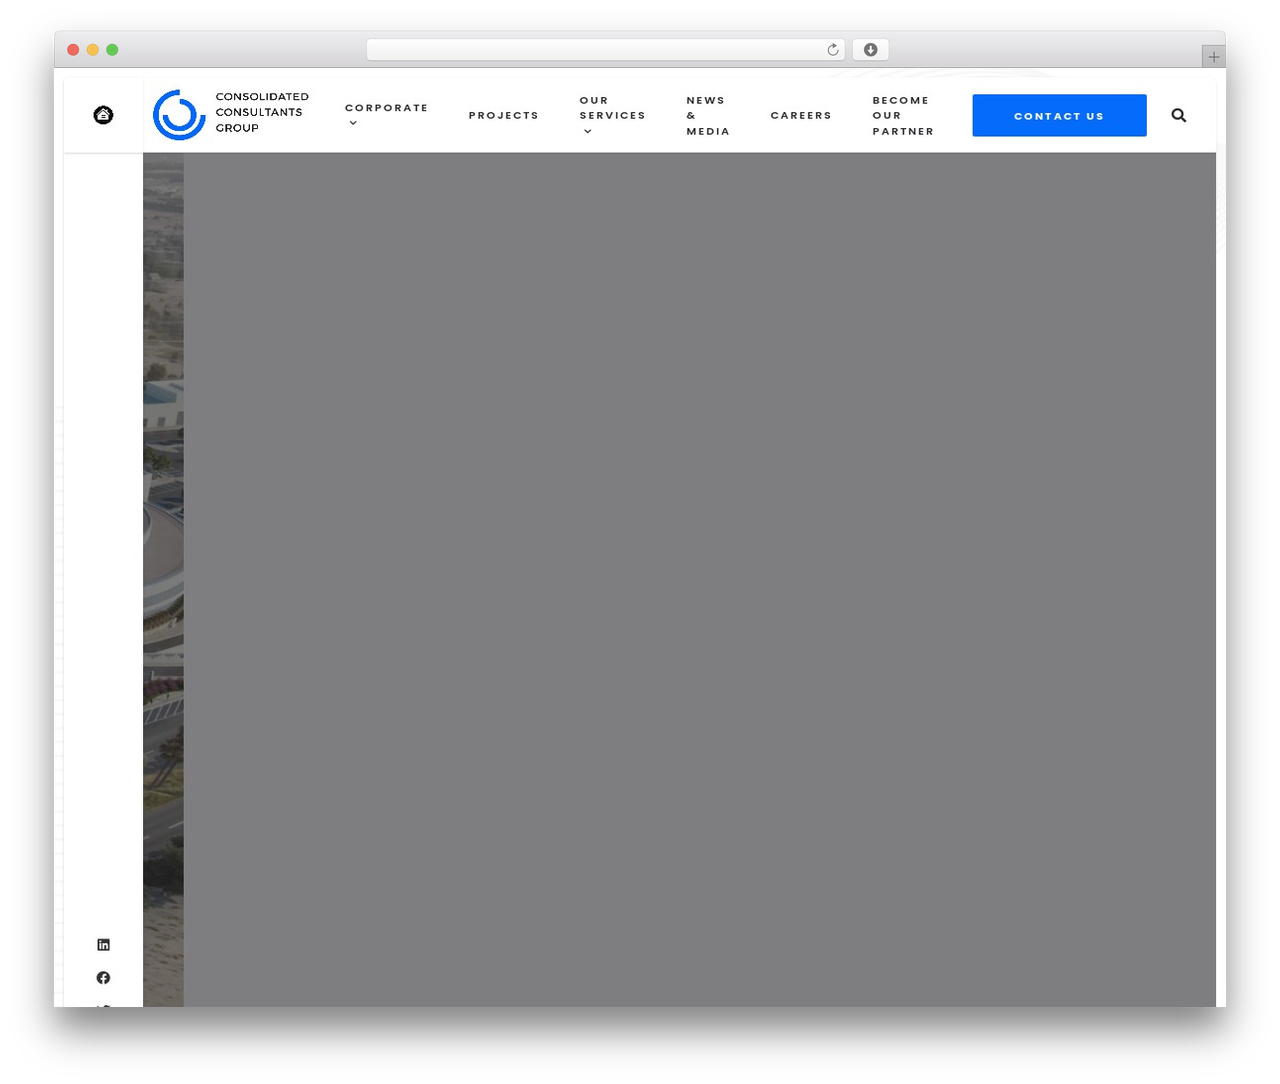This screenshot has width=1280, height=1084.
Task: Expand the Corporate dropdown chevron
Action: coord(353,123)
